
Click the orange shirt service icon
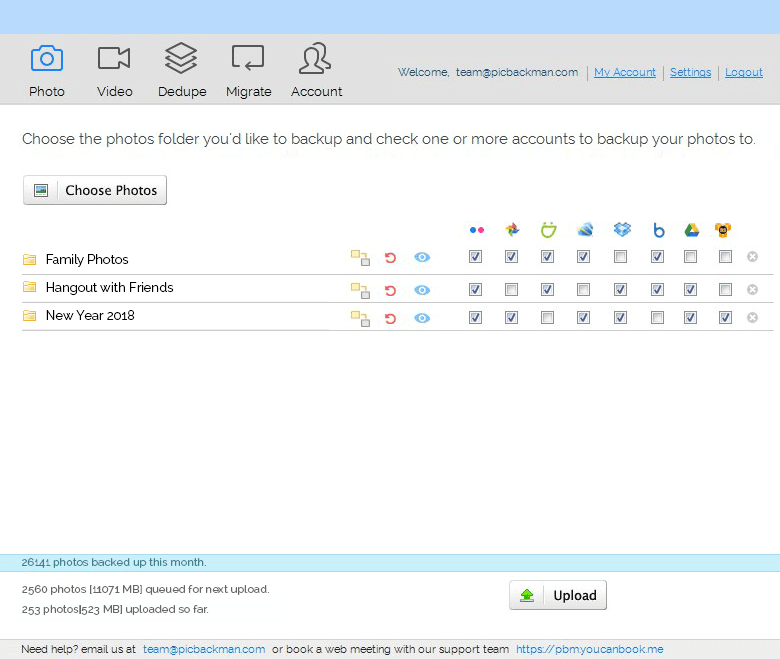coord(723,230)
